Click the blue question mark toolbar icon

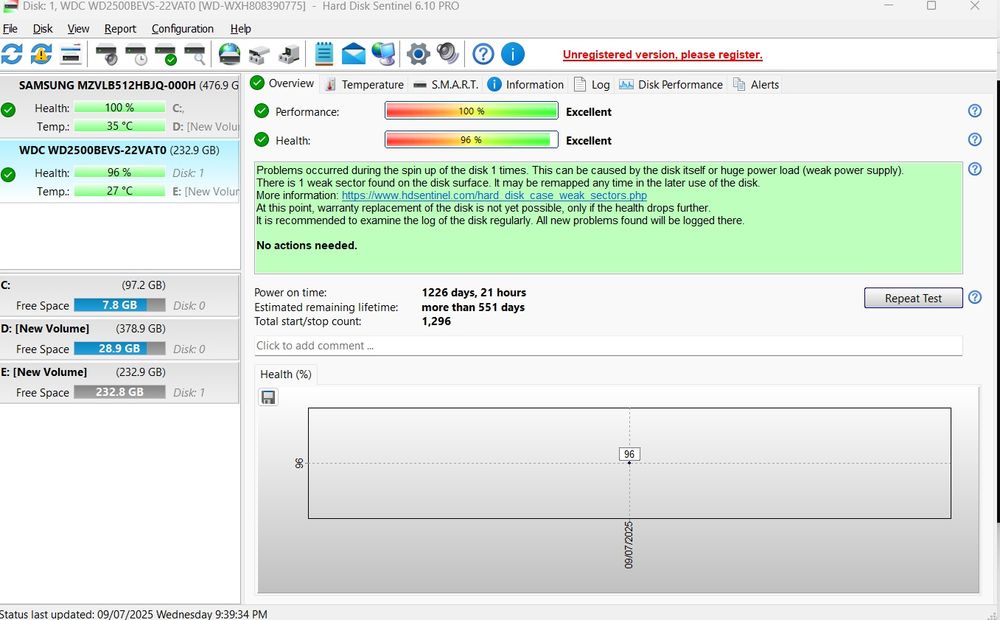click(483, 54)
